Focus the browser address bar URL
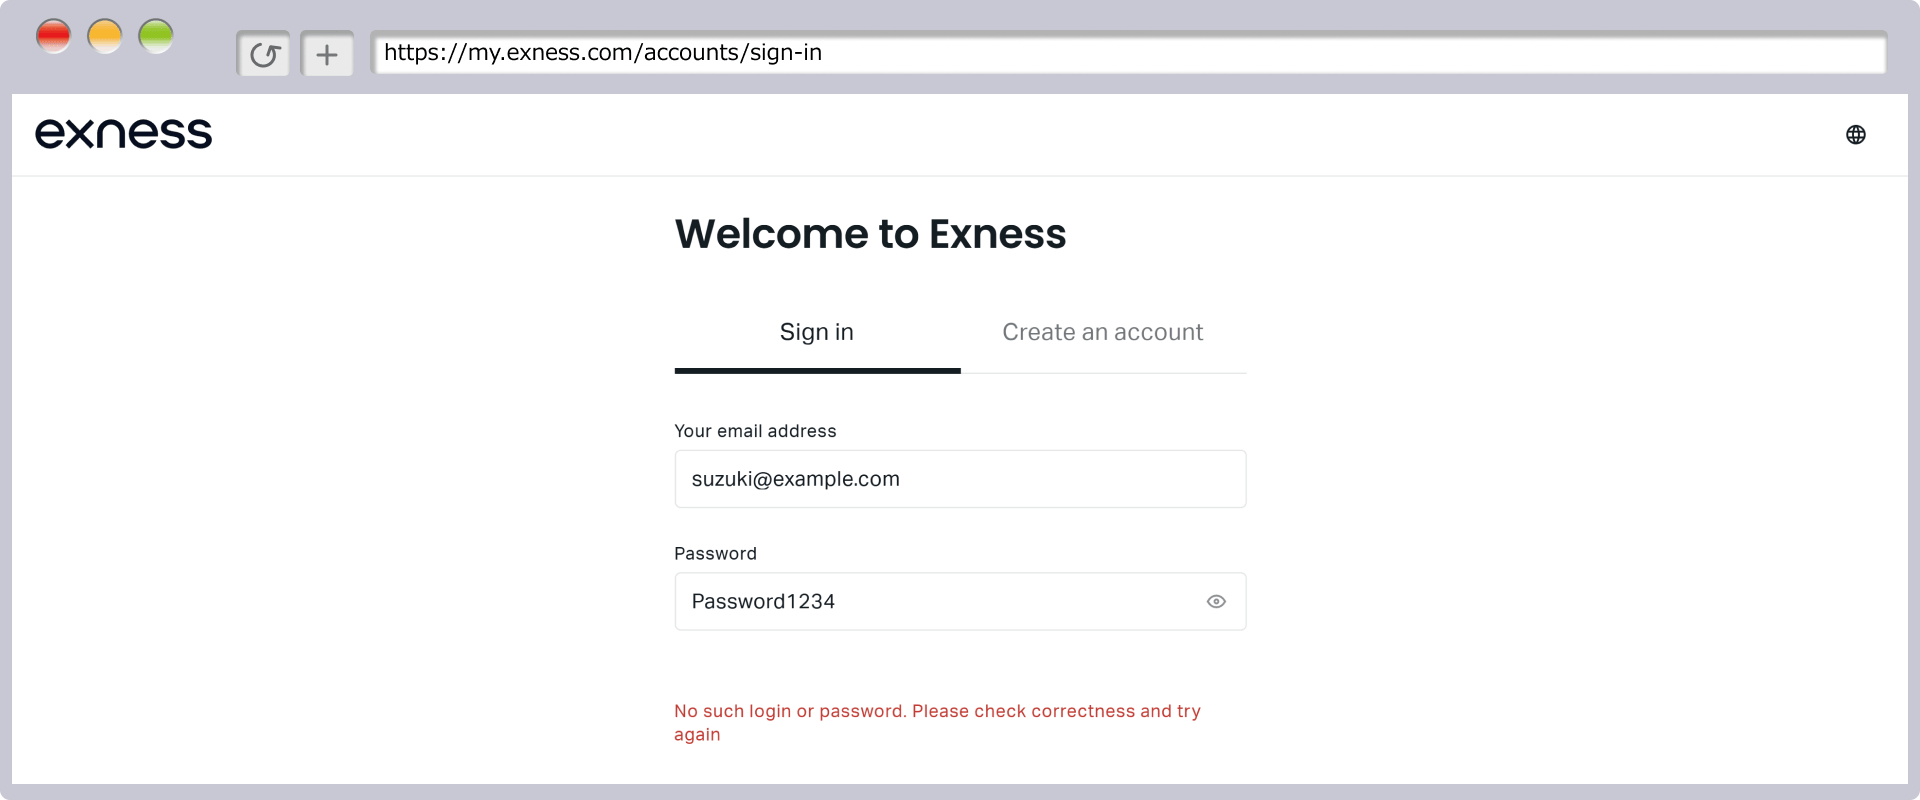 (x=1128, y=53)
